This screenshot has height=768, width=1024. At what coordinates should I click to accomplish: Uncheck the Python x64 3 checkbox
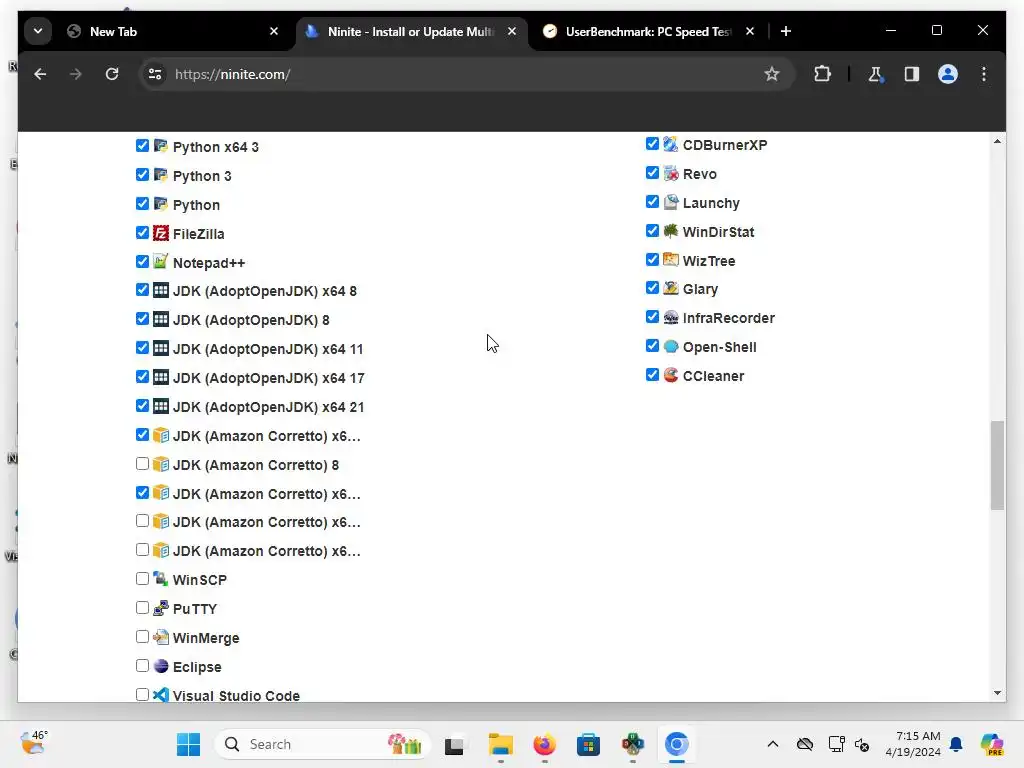click(x=142, y=146)
